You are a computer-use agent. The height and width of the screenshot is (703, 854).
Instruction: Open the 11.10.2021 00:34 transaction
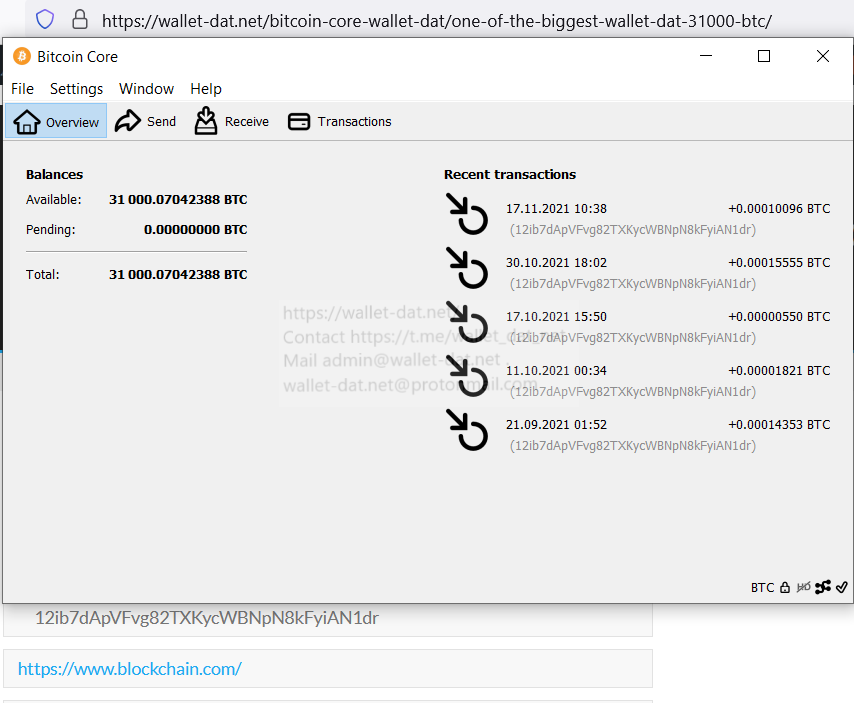click(556, 371)
